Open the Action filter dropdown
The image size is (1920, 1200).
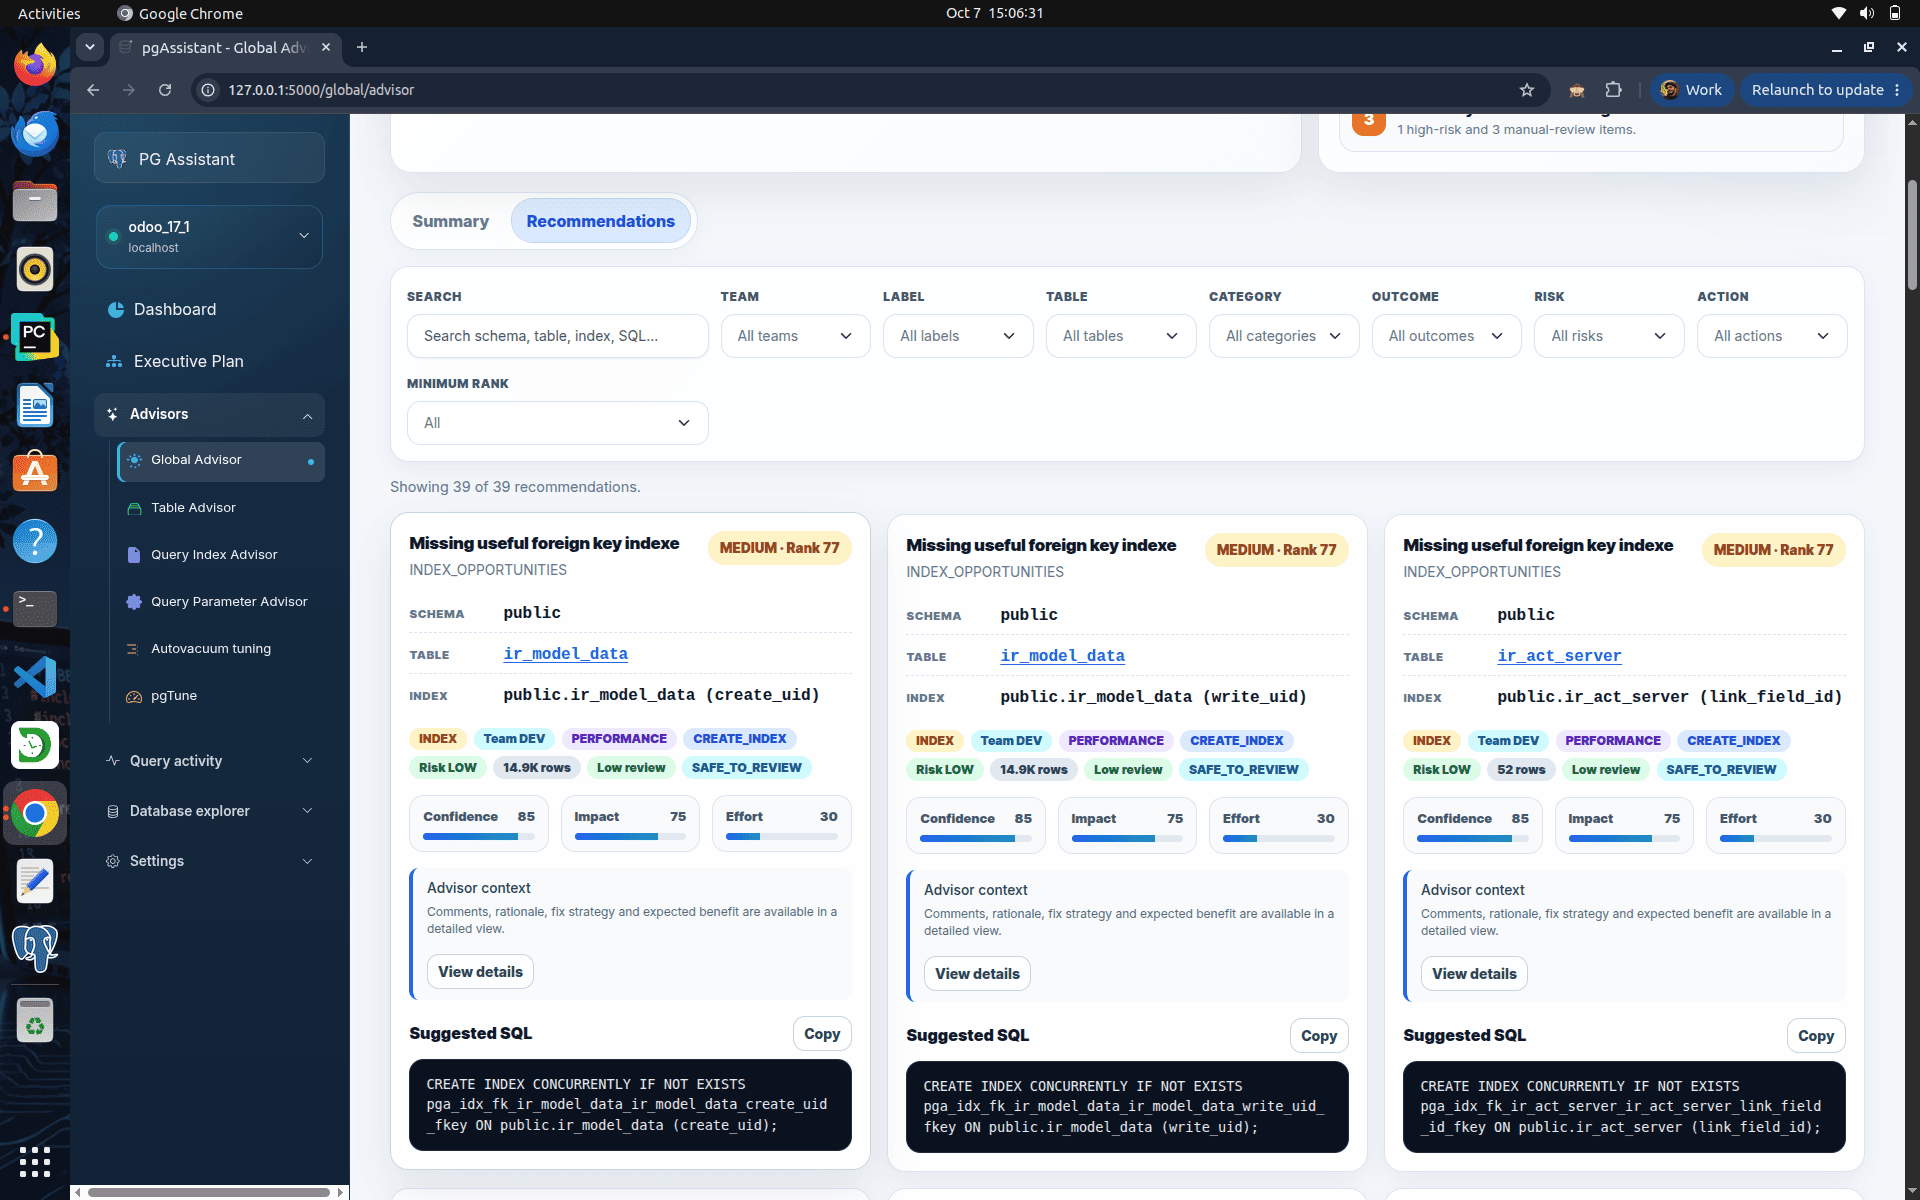[x=1772, y=336]
